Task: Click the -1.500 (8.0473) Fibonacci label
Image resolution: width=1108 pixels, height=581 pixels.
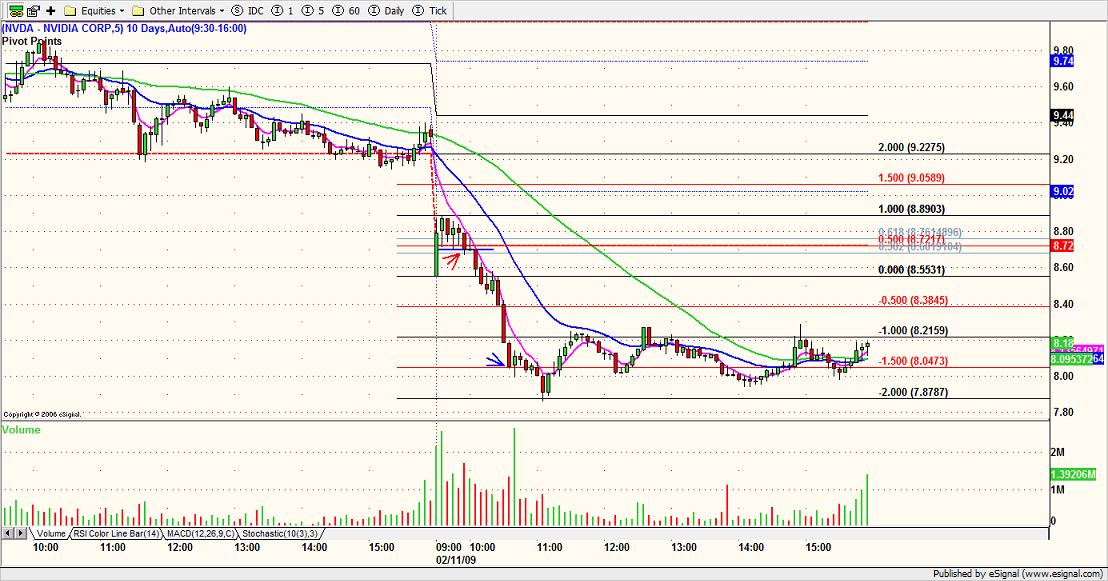Action: coord(913,360)
